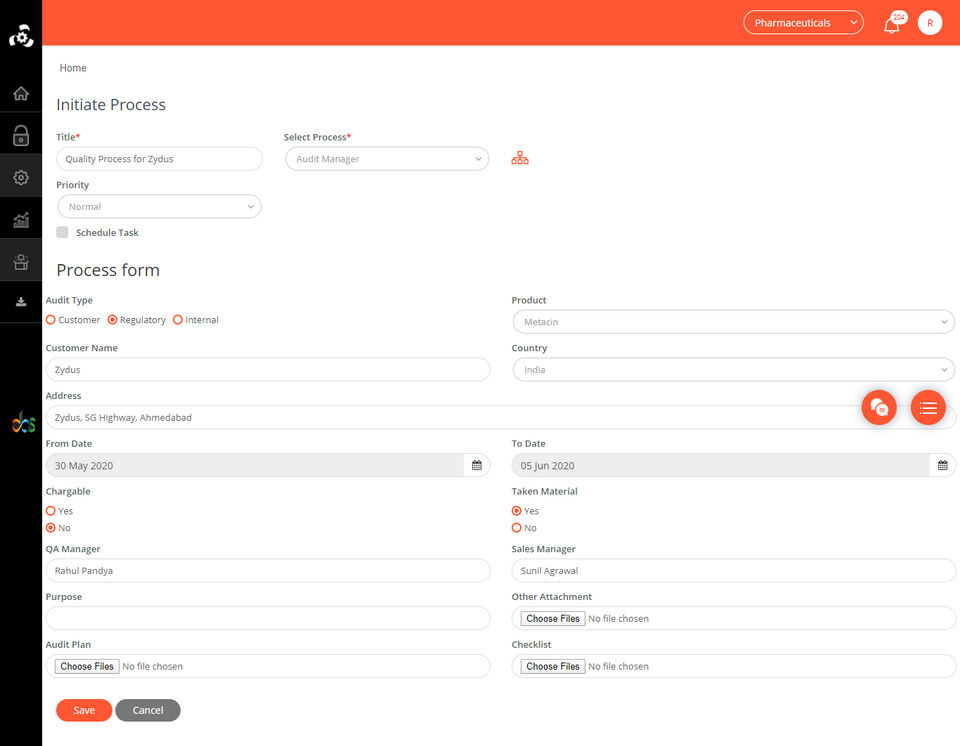Open the floating list menu button
This screenshot has height=746, width=960.
(x=928, y=407)
